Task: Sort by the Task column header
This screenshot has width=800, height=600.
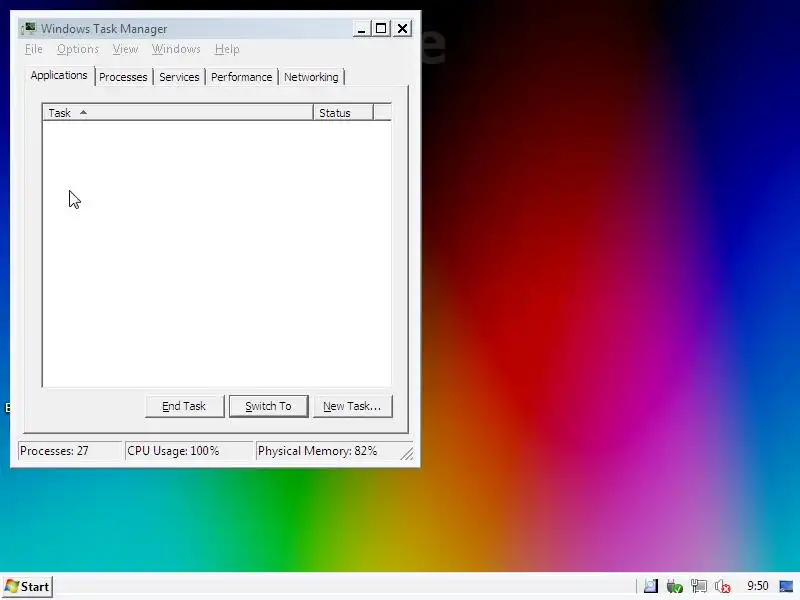Action: point(178,113)
